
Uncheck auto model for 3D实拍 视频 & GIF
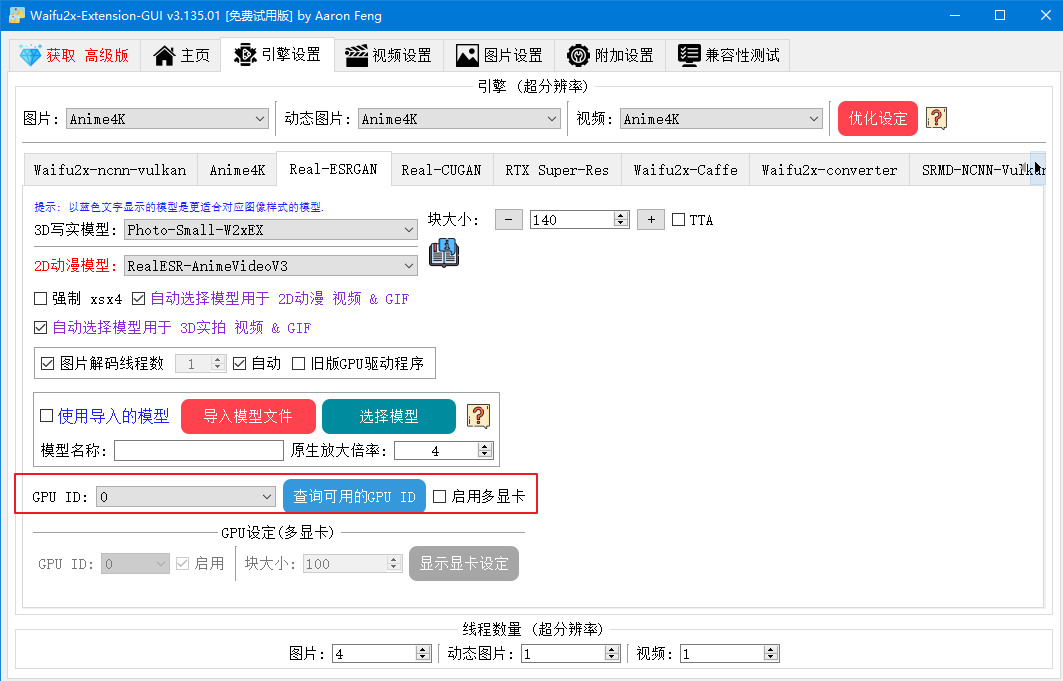[x=41, y=327]
